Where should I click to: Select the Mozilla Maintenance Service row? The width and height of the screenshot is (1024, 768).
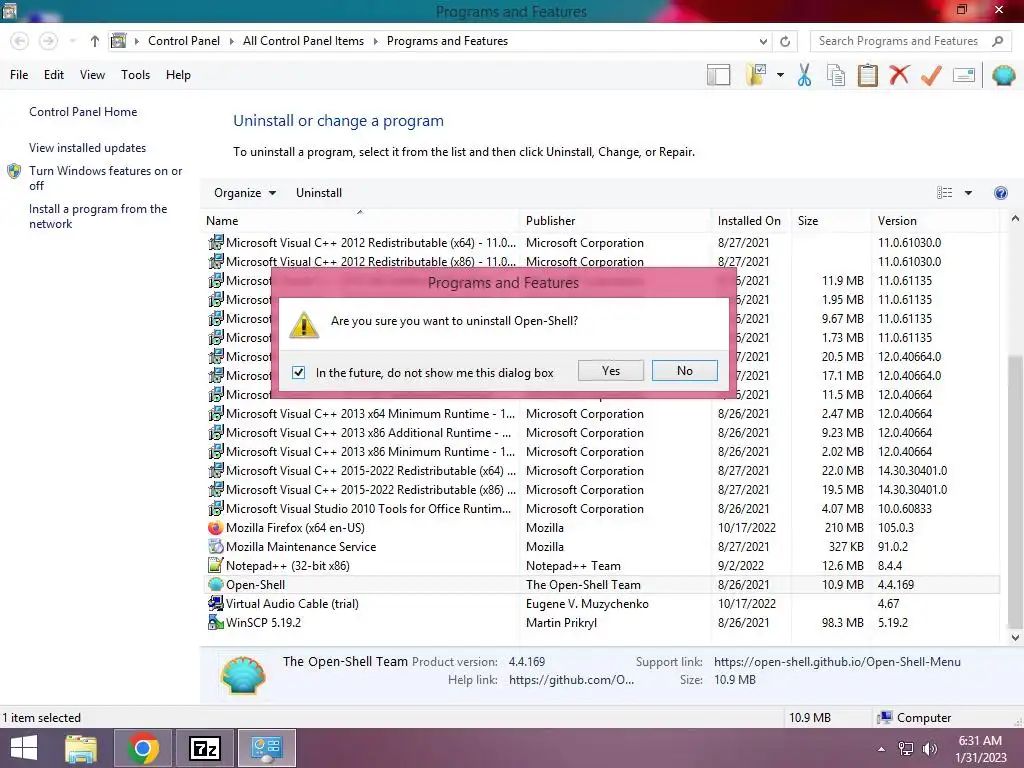(x=602, y=547)
